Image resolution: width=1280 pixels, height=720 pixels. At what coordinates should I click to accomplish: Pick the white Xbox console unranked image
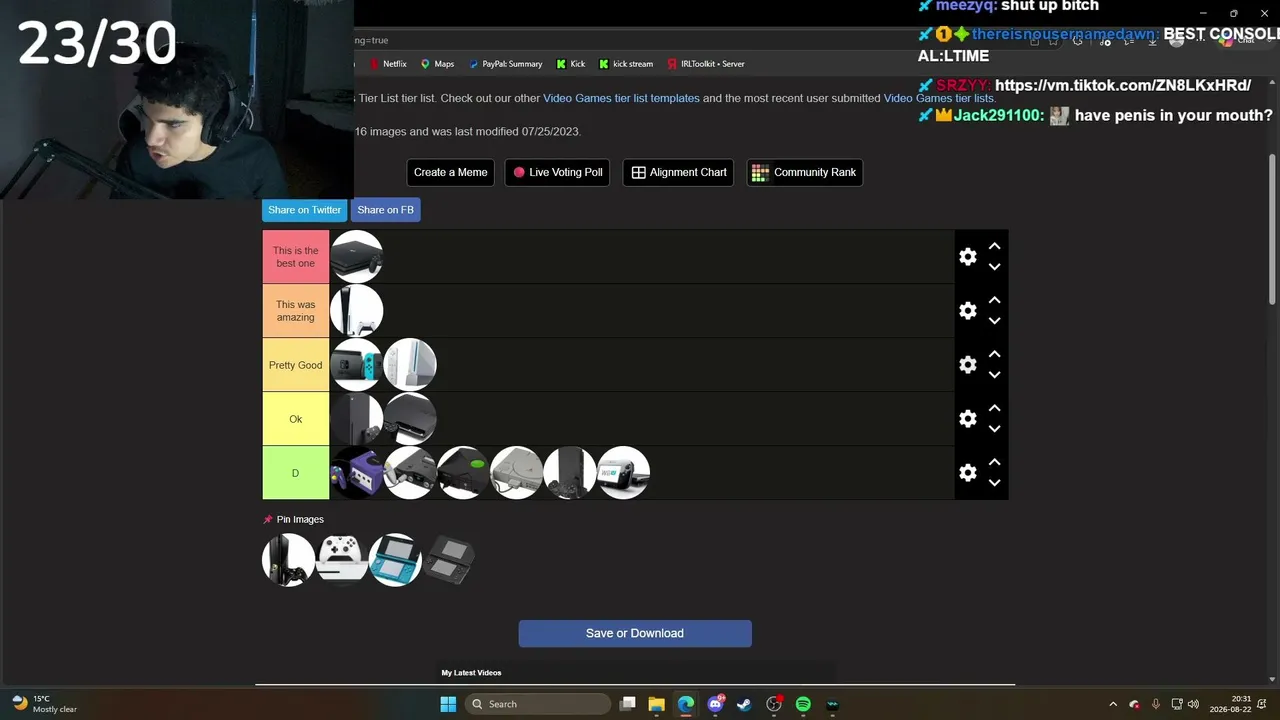[342, 560]
